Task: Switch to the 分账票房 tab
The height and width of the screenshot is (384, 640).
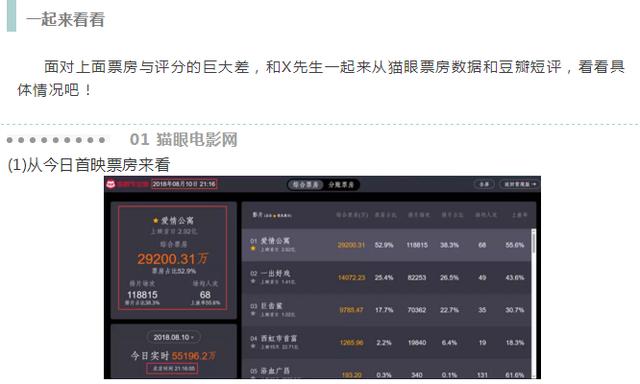Action: pos(341,184)
